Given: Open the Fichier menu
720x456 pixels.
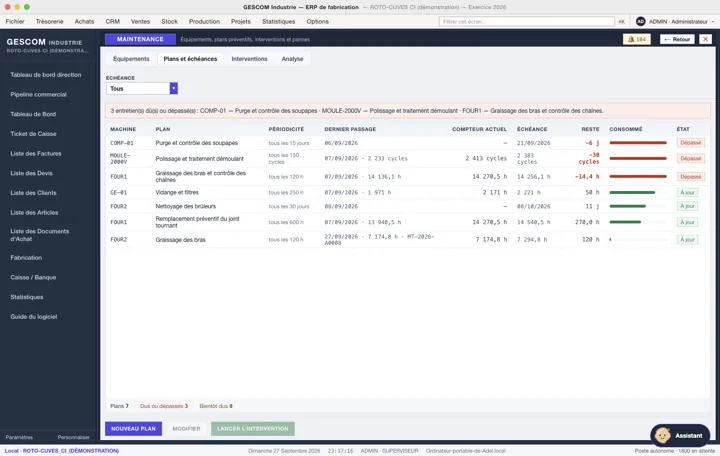Looking at the screenshot, I should tap(15, 22).
